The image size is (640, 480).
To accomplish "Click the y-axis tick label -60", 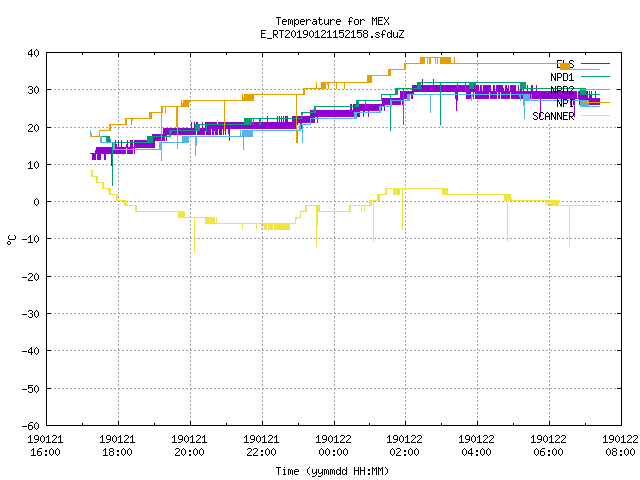I will click(31, 426).
